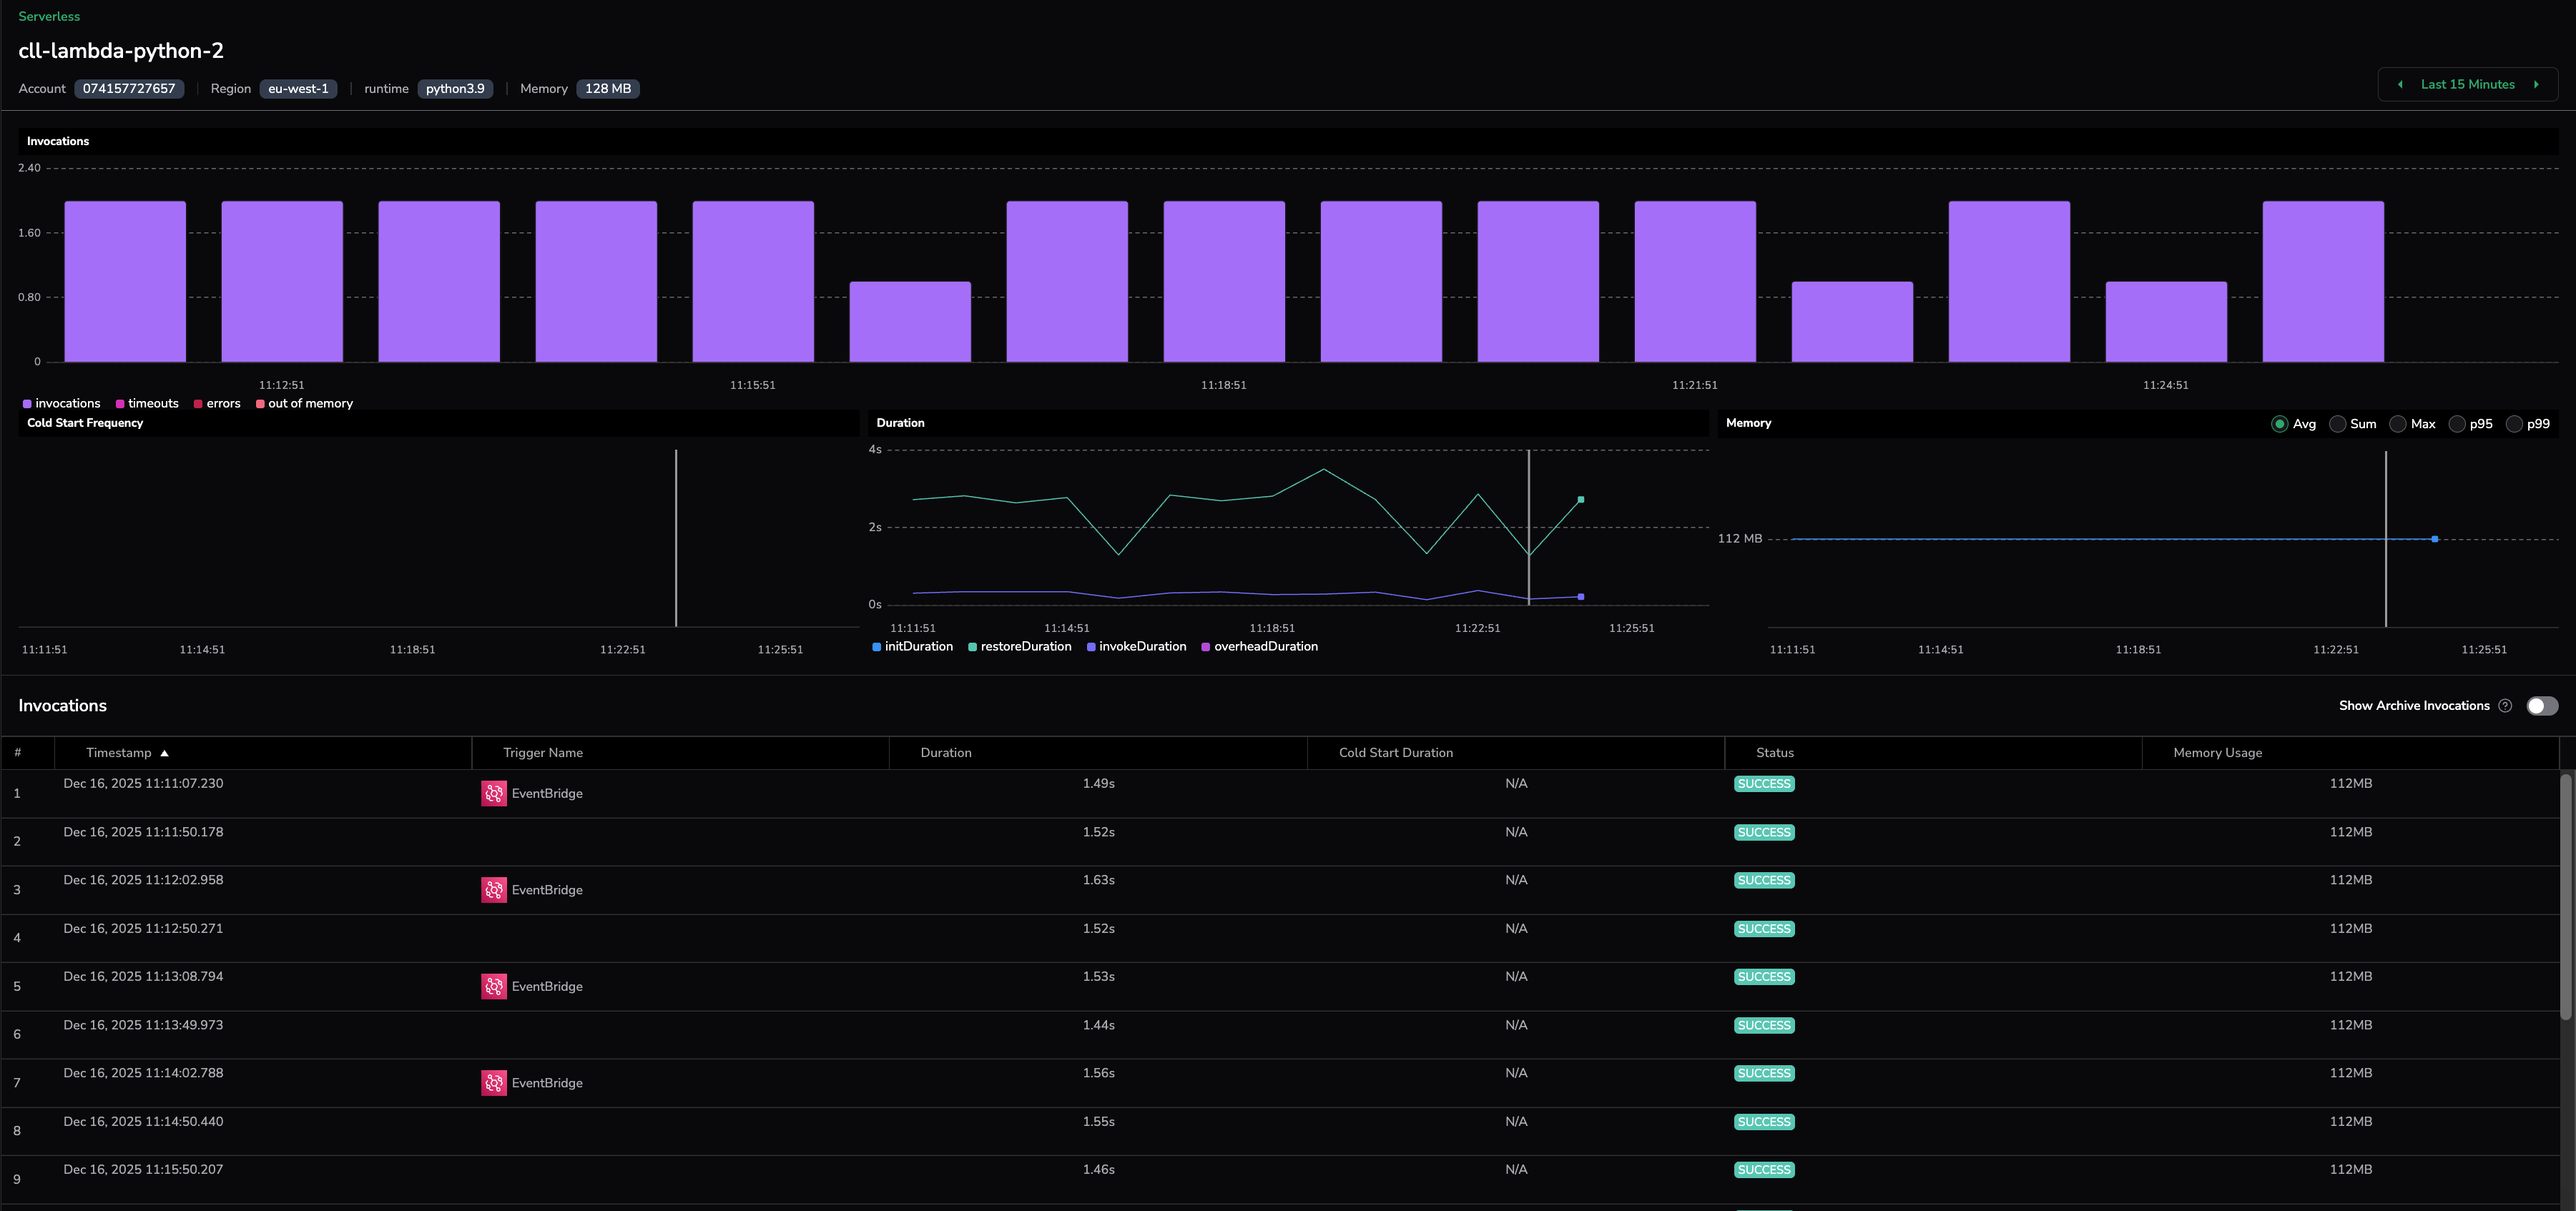Screen dimensions: 2576x1211
Task: Click the next time range arrow
Action: click(x=2536, y=85)
